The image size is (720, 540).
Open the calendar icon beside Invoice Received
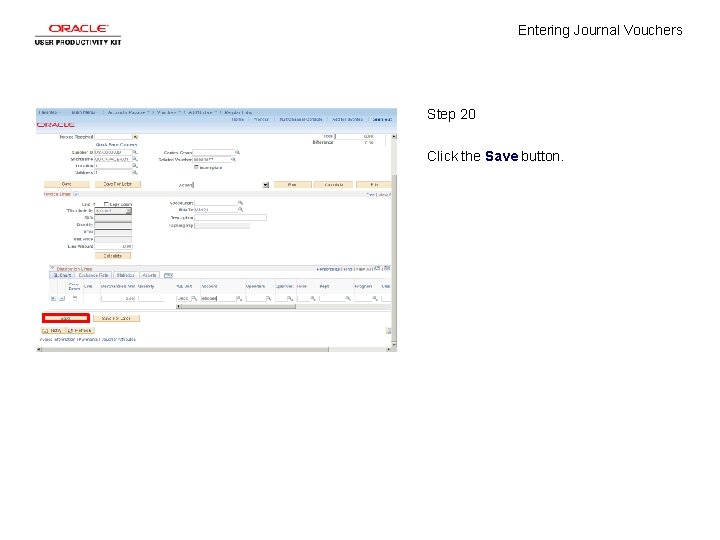click(135, 137)
